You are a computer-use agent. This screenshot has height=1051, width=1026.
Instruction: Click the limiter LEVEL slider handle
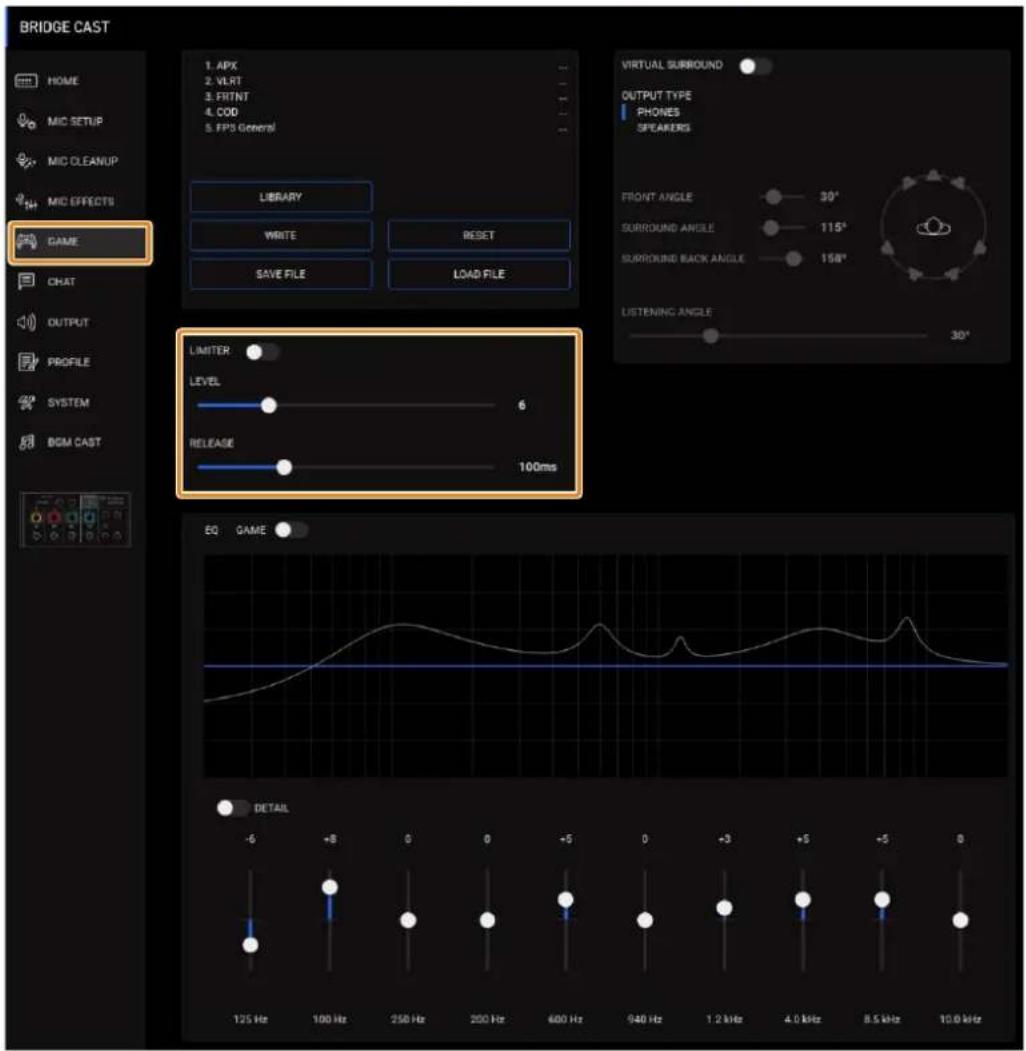[x=269, y=406]
